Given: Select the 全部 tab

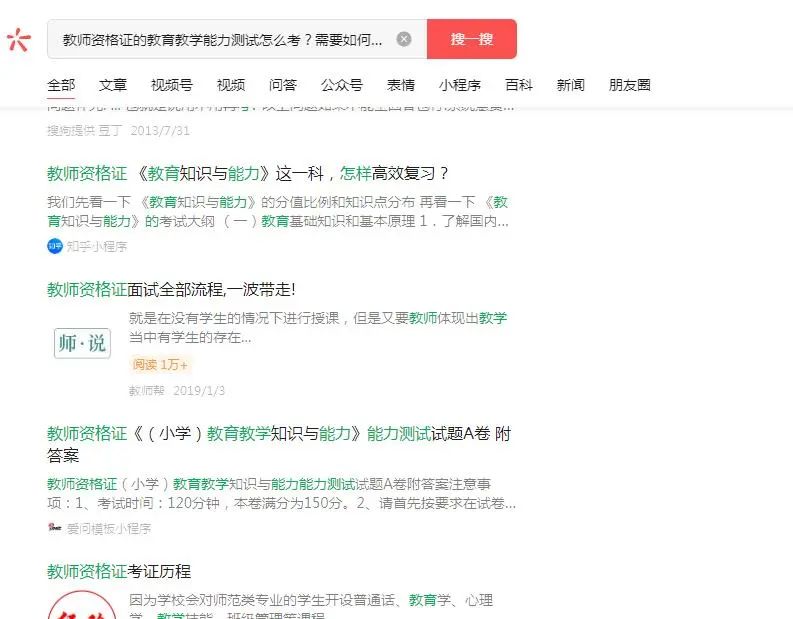Looking at the screenshot, I should click(x=61, y=85).
